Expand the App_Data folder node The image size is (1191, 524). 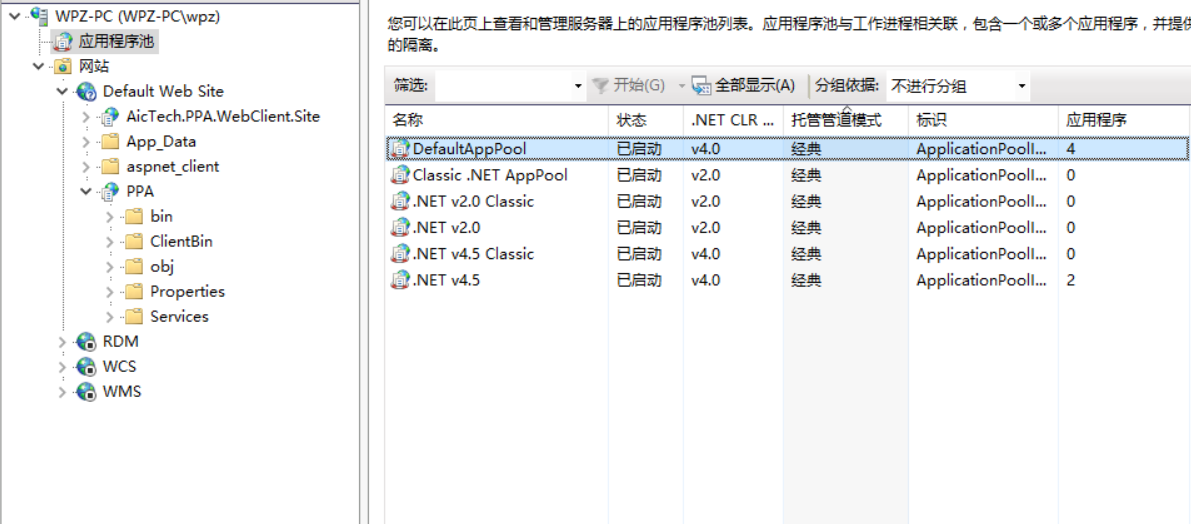point(87,142)
